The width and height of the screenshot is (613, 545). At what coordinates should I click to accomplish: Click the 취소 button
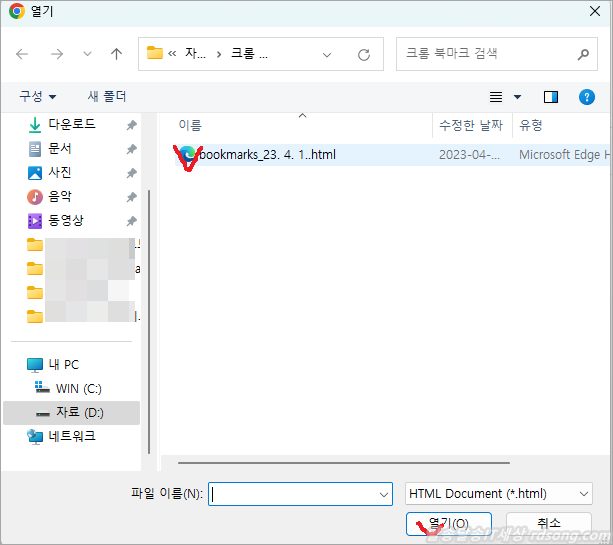pyautogui.click(x=548, y=523)
